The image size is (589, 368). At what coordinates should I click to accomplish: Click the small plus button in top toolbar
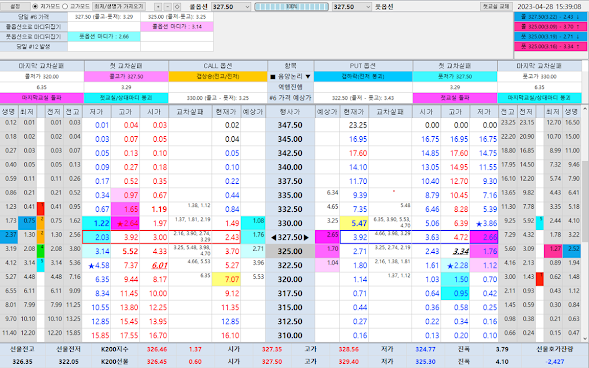point(158,7)
